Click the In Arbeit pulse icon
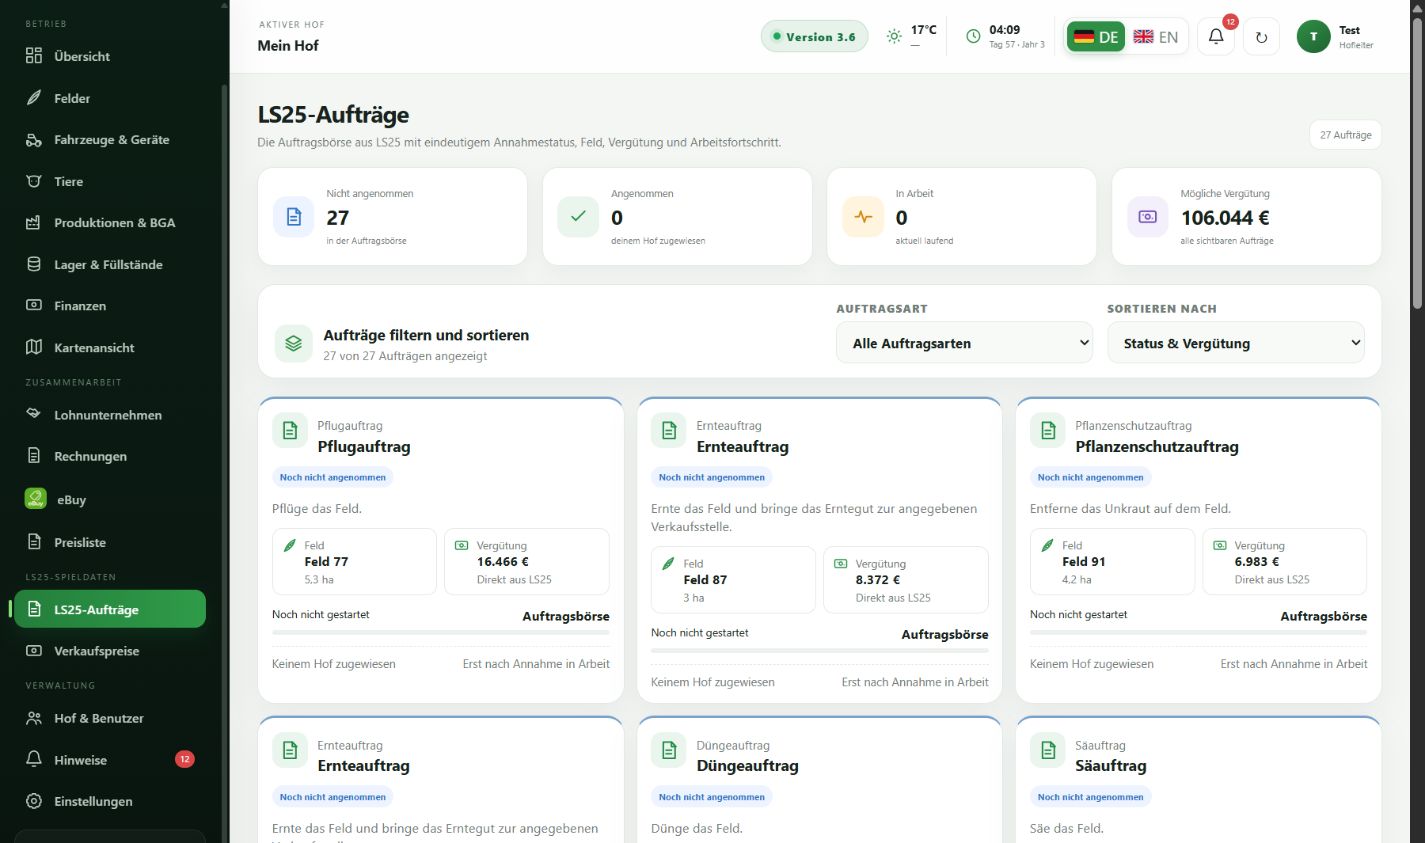The image size is (1425, 843). point(863,216)
